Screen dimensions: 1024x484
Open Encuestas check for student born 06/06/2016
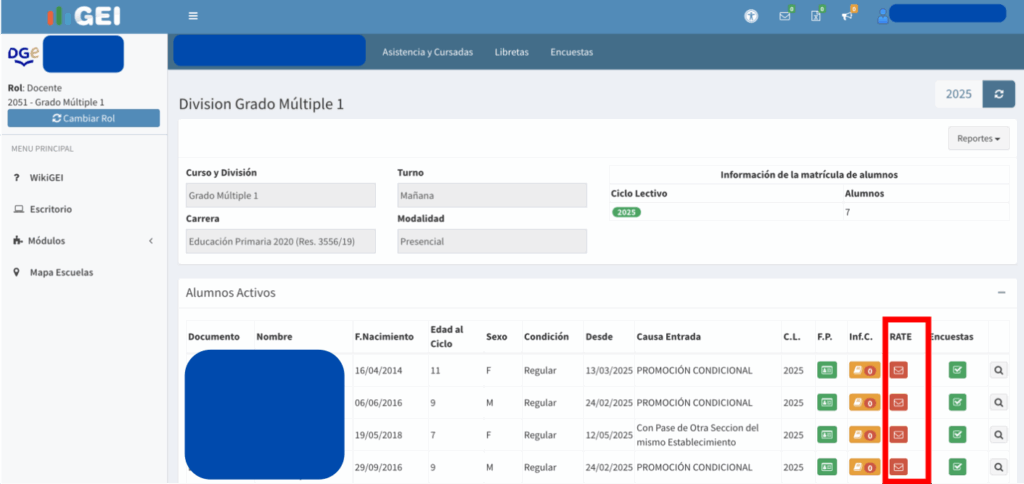click(x=957, y=402)
